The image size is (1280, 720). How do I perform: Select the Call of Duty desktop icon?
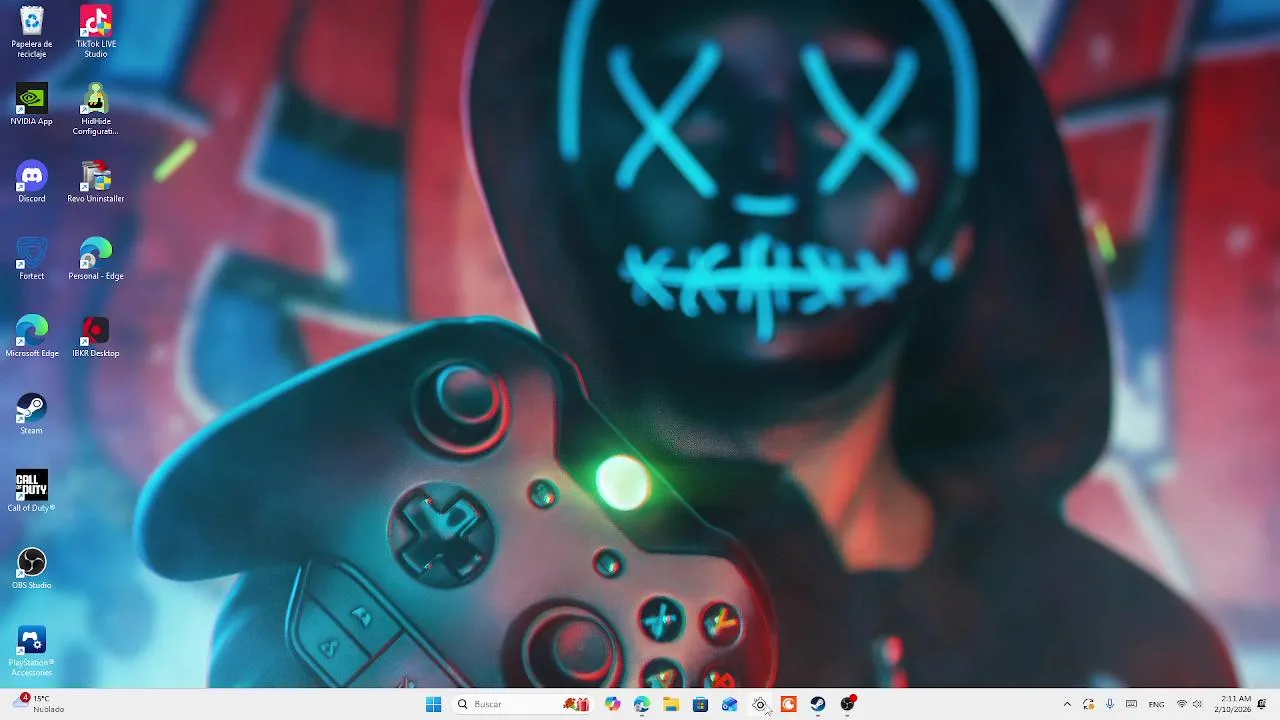pyautogui.click(x=32, y=491)
